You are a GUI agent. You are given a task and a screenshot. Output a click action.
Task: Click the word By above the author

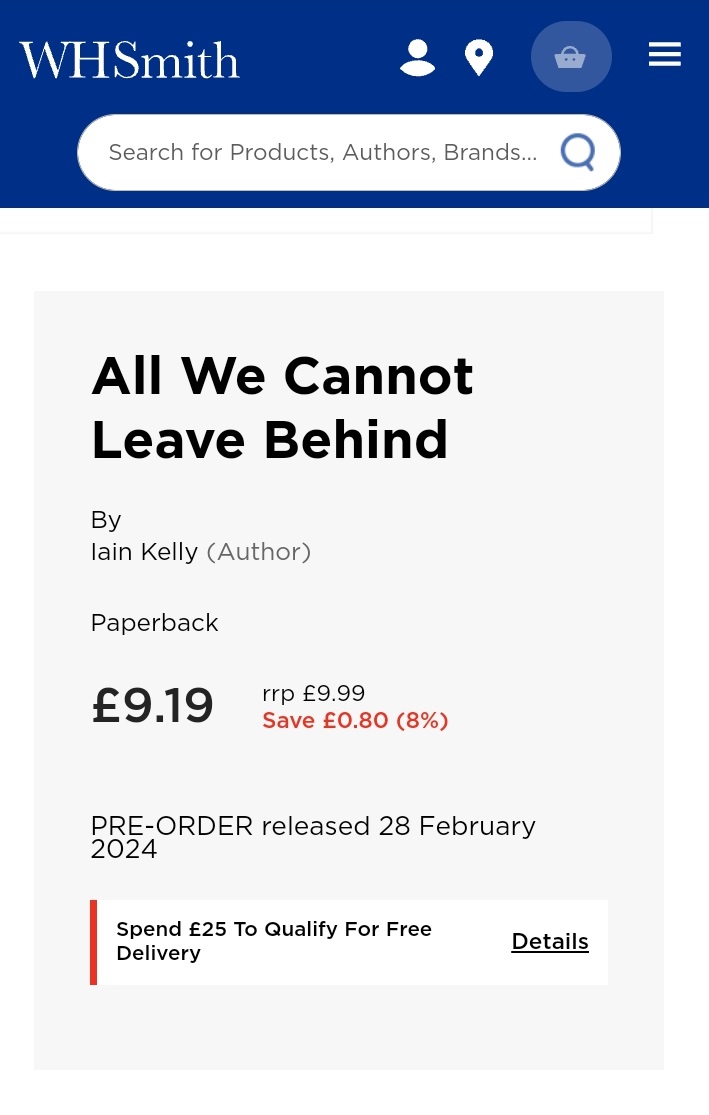point(106,520)
